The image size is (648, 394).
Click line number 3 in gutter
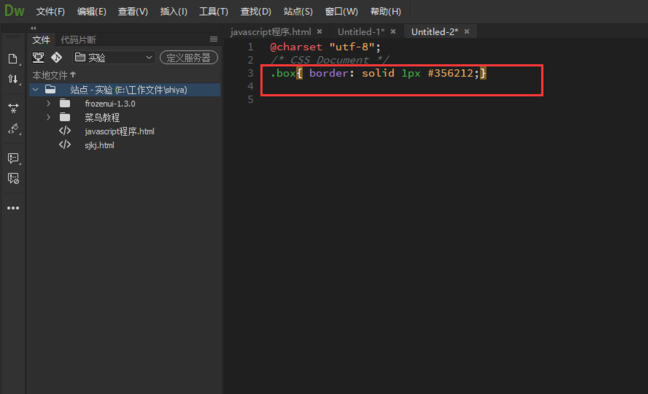[250, 73]
